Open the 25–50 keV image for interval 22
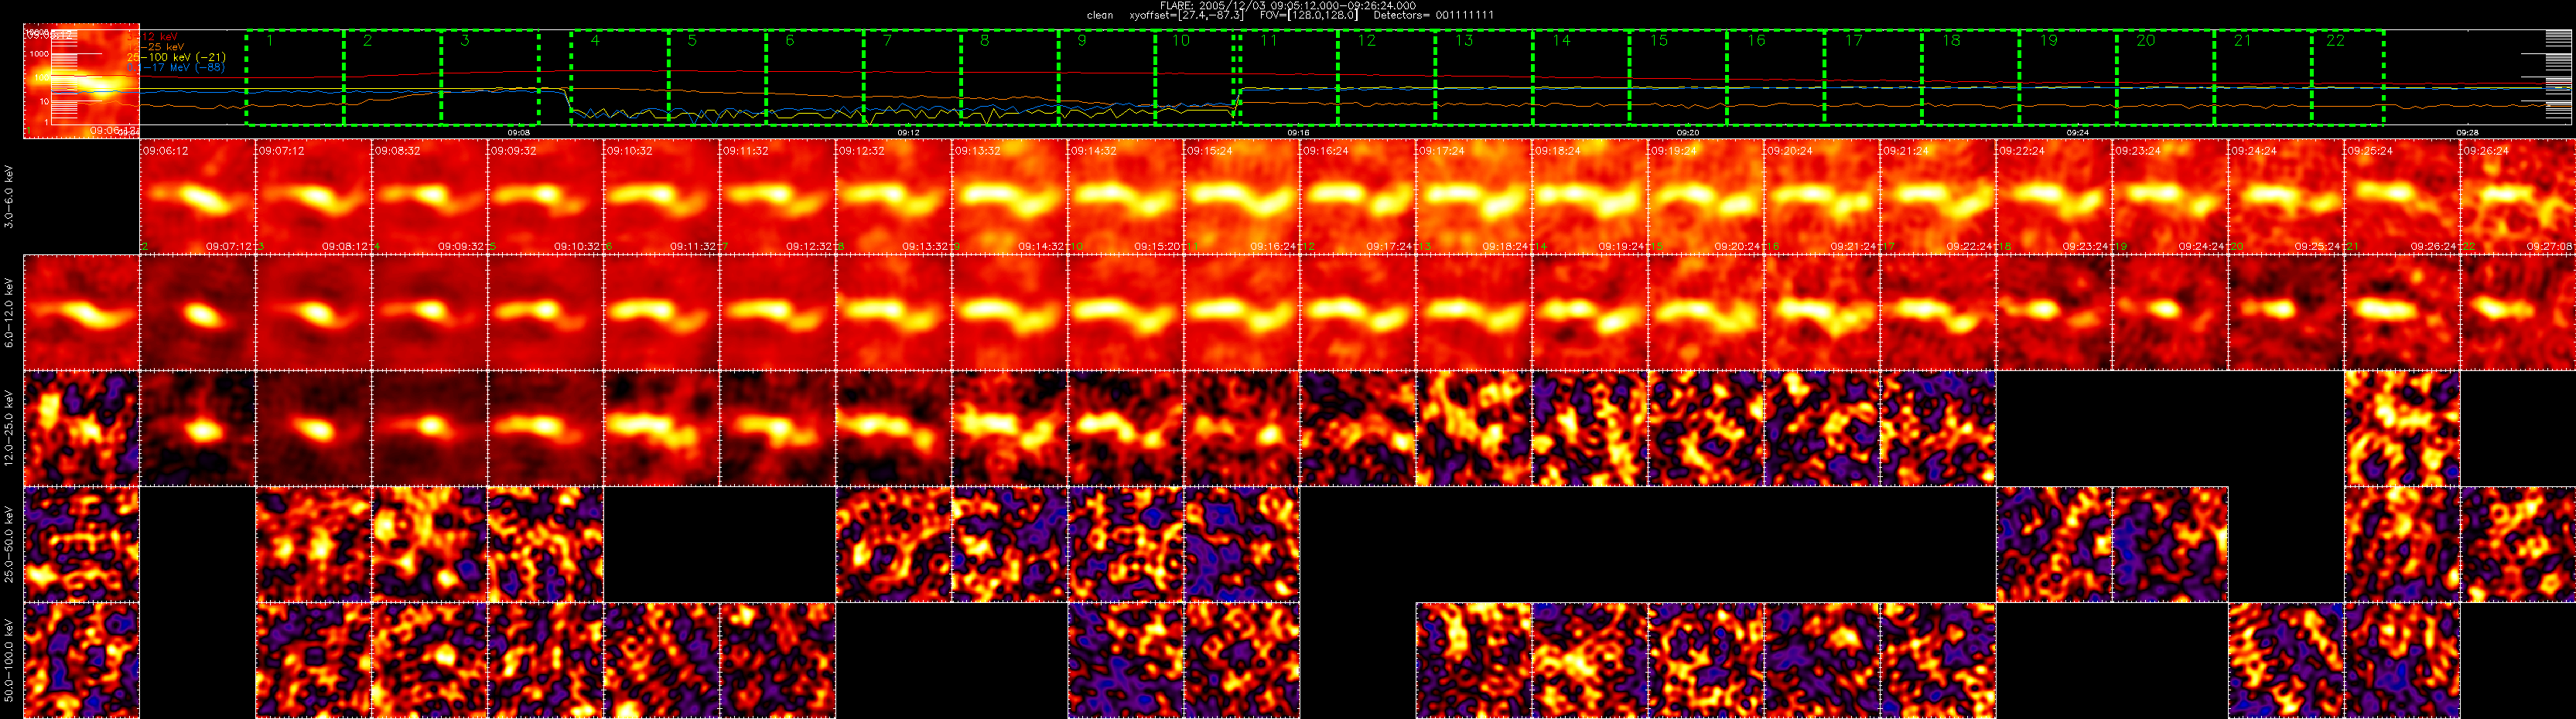Image resolution: width=2576 pixels, height=719 pixels. pyautogui.click(x=2518, y=545)
